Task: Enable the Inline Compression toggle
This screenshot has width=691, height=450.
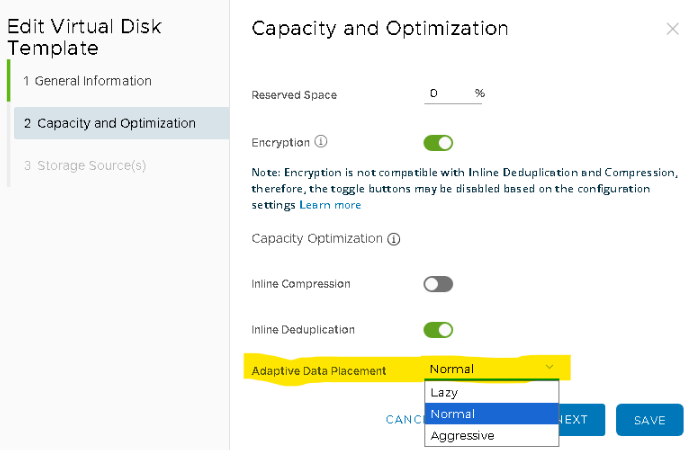Action: coord(438,284)
